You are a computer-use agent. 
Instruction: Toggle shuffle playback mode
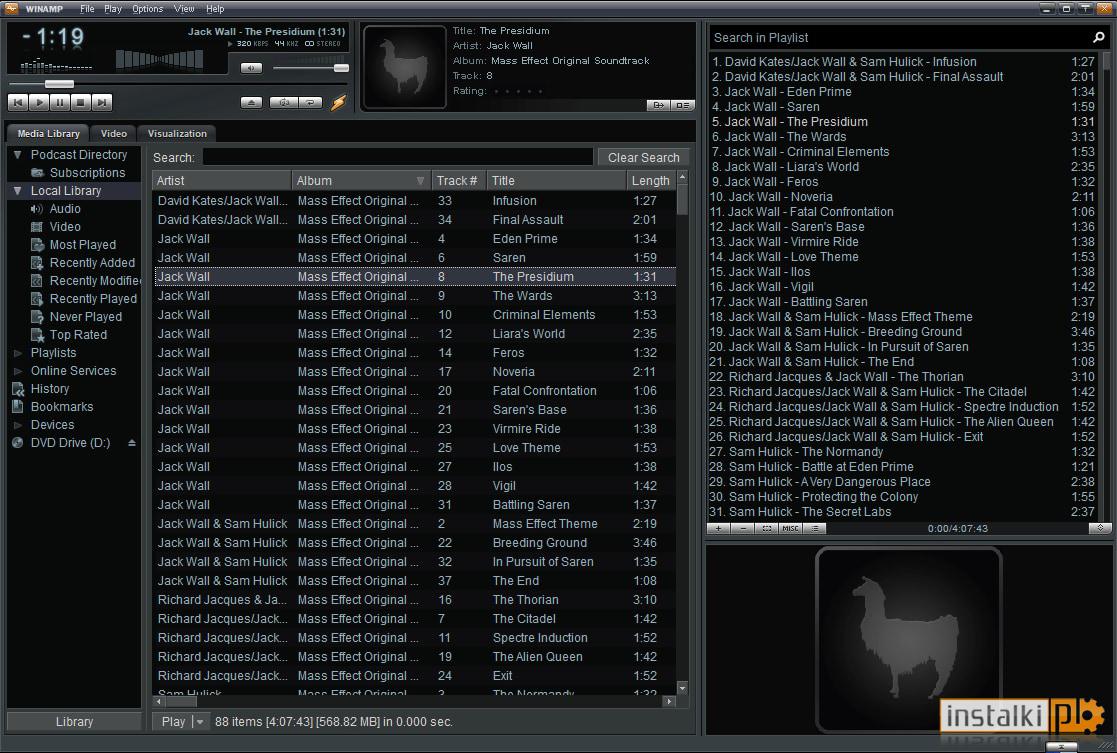[286, 103]
